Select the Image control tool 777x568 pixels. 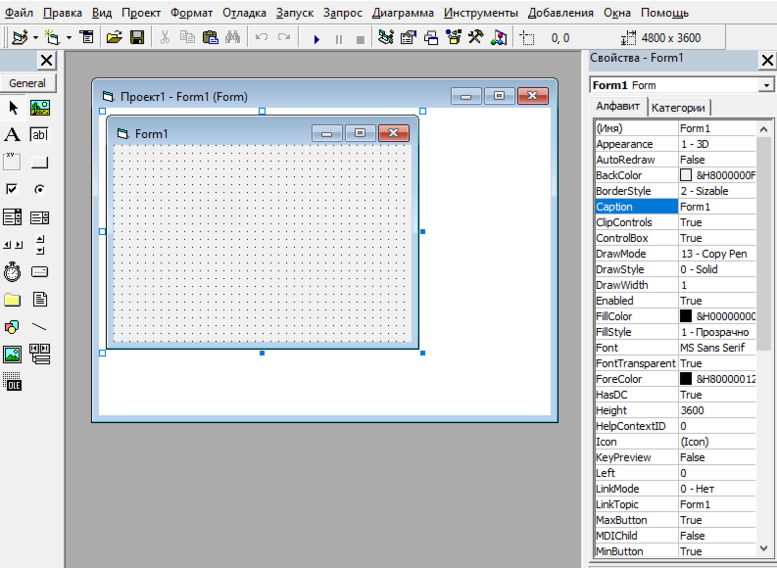pos(12,354)
